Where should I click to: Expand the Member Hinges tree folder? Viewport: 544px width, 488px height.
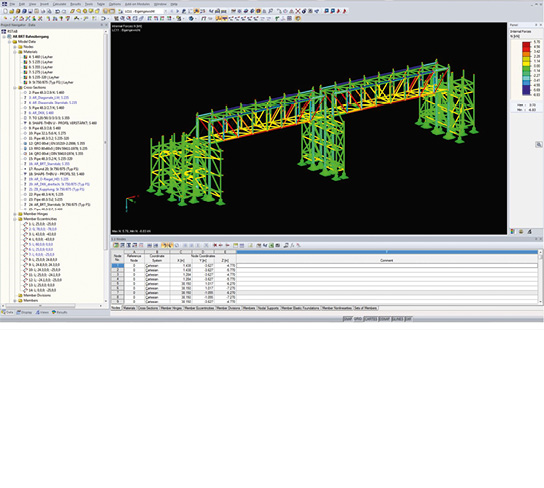(15, 214)
